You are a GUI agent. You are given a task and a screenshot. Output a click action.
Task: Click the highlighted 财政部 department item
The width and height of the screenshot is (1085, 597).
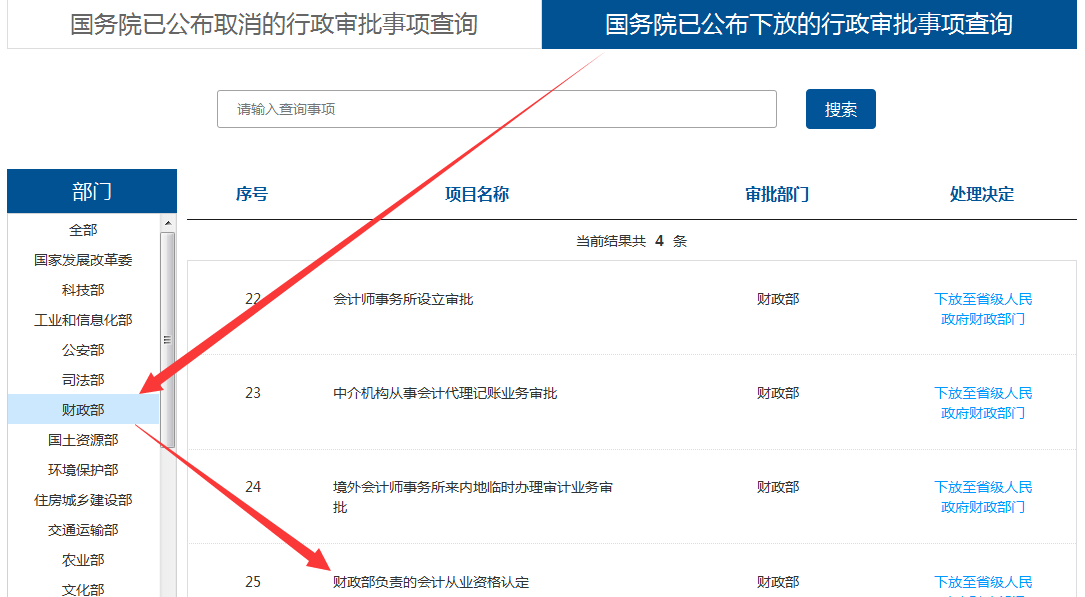click(83, 410)
